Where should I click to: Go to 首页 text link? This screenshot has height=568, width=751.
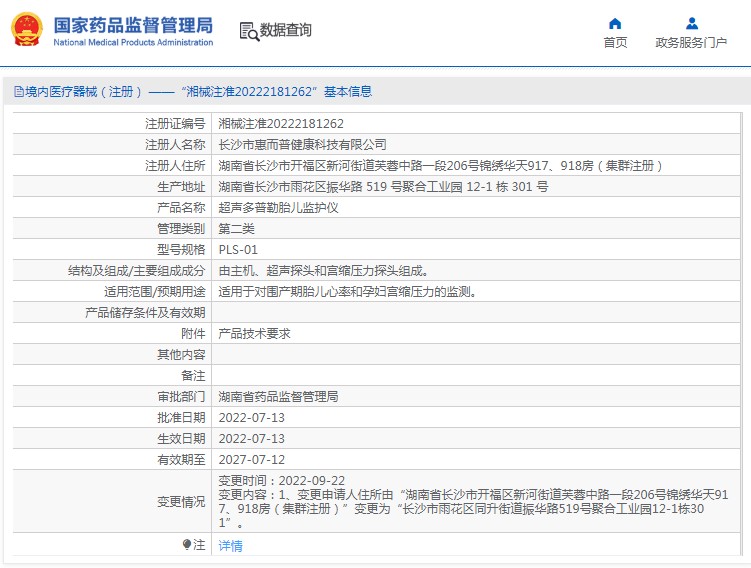tap(615, 43)
